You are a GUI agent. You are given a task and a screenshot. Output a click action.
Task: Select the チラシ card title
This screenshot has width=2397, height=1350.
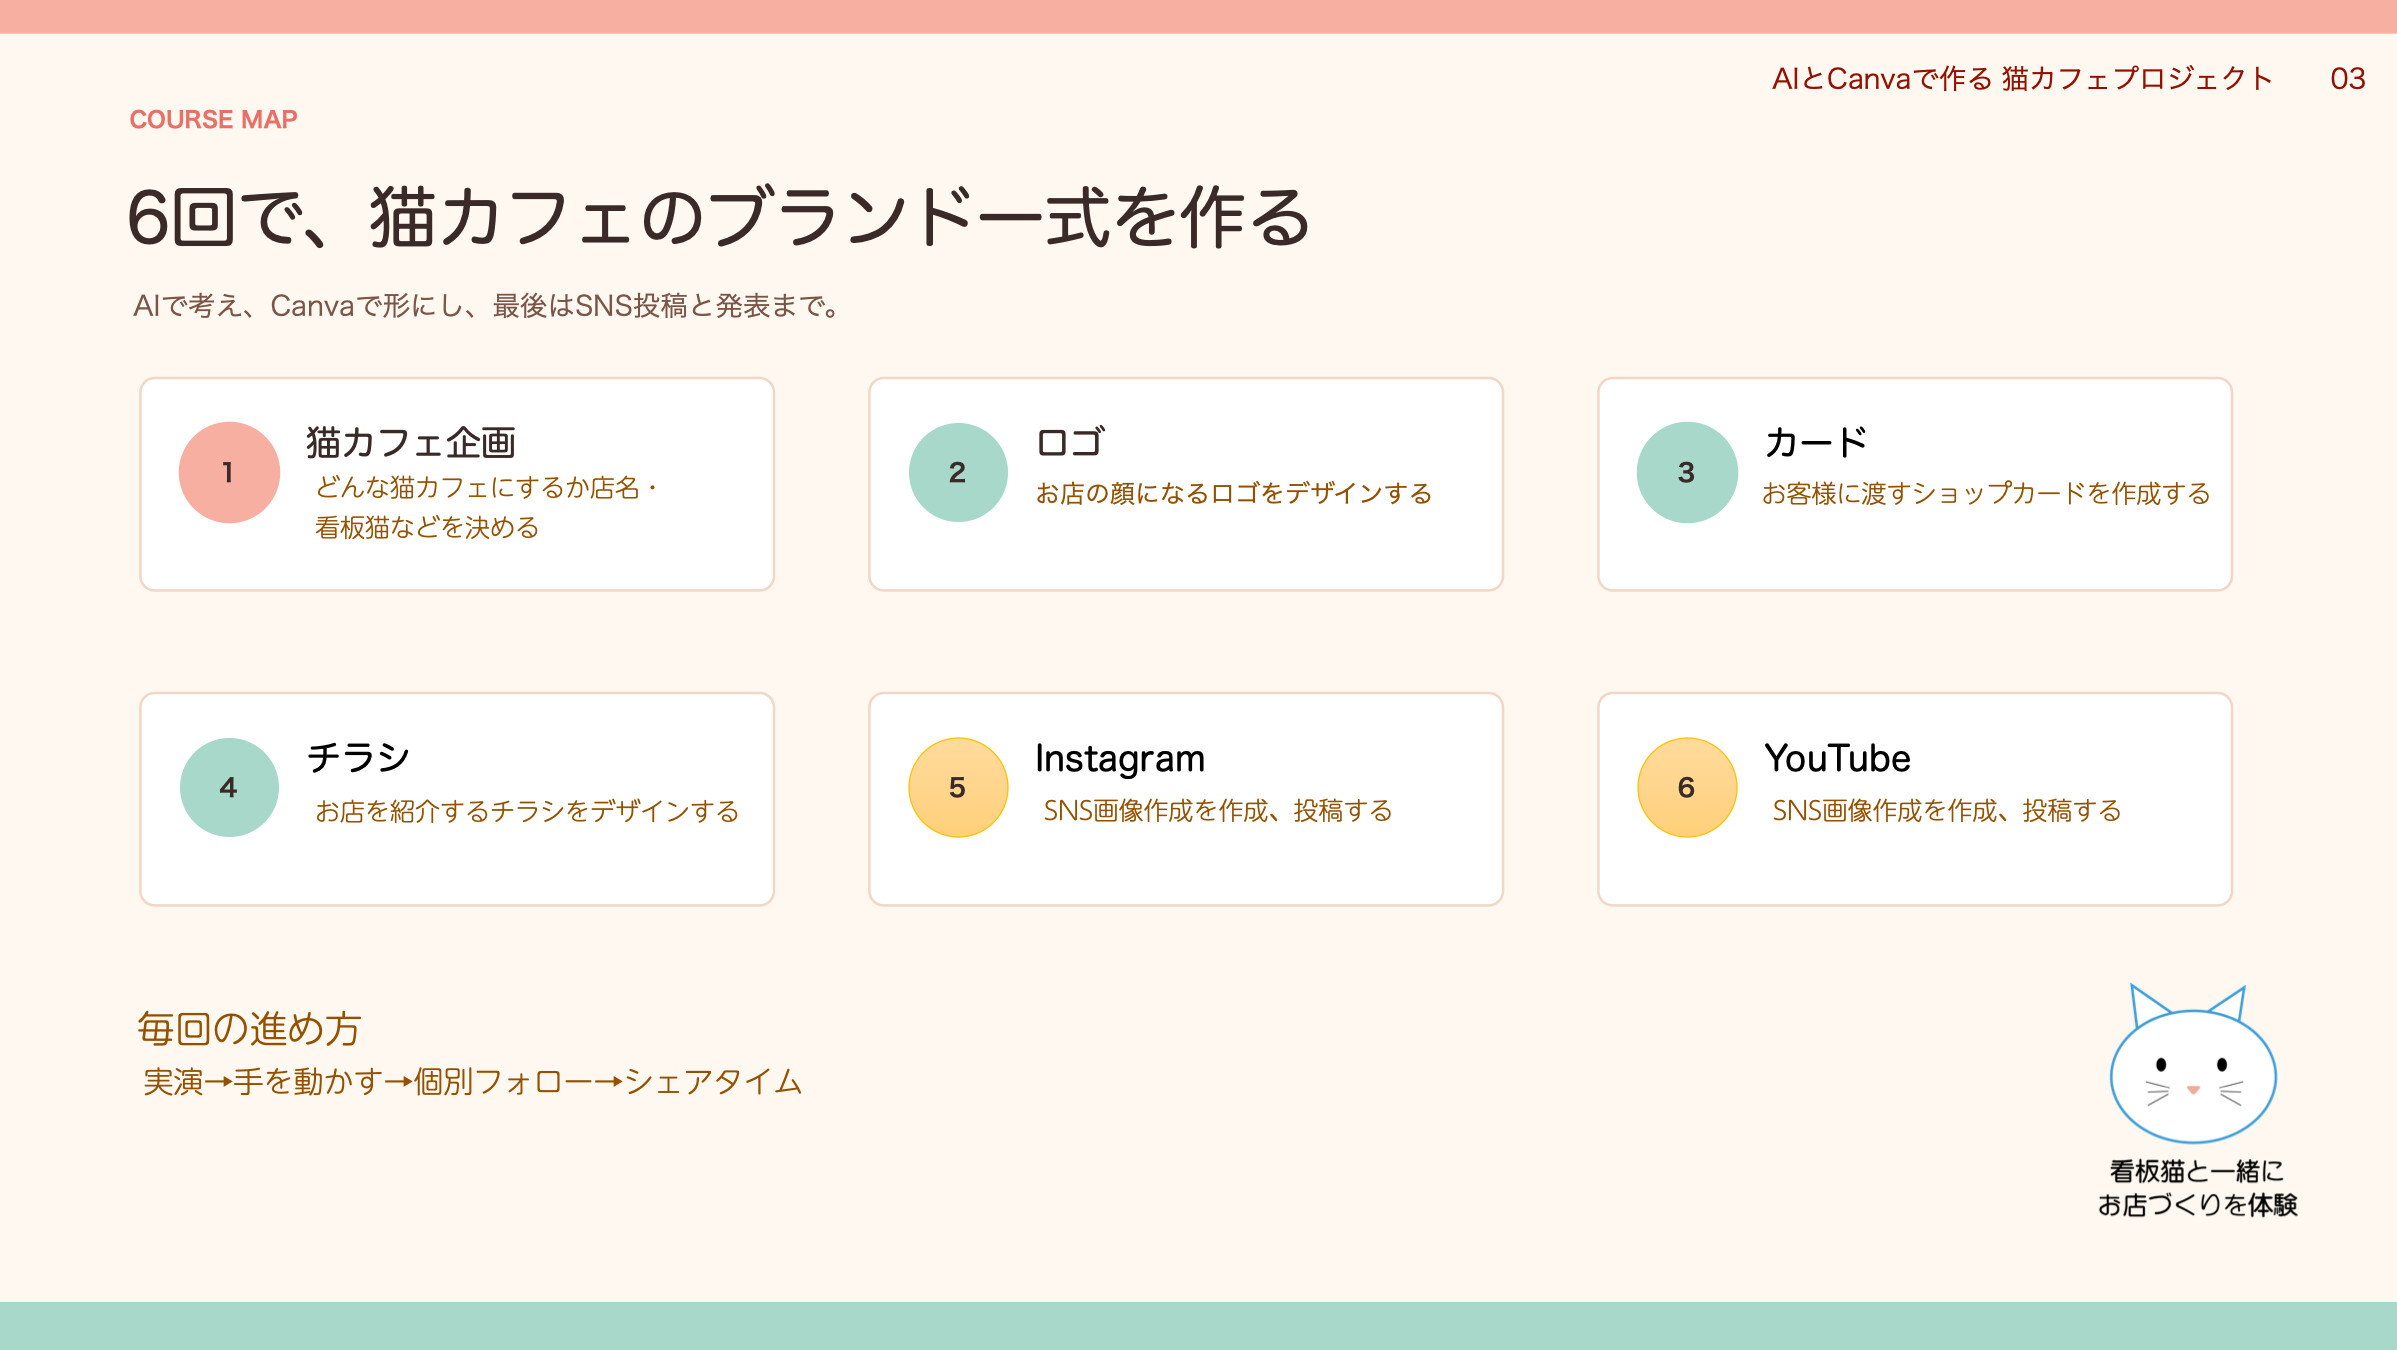(x=358, y=757)
